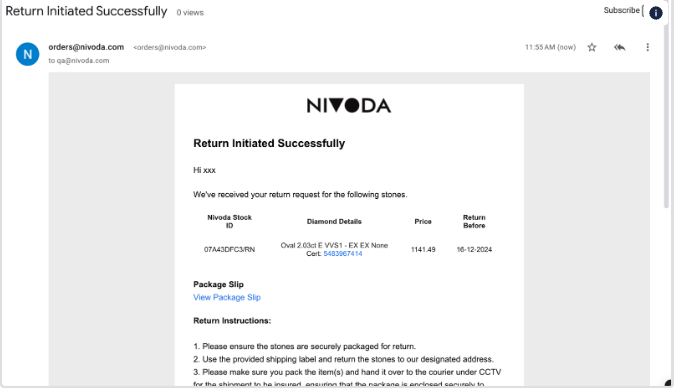Open the three-dot more options menu
Viewport: 677px width, 390px height.
pyautogui.click(x=647, y=47)
